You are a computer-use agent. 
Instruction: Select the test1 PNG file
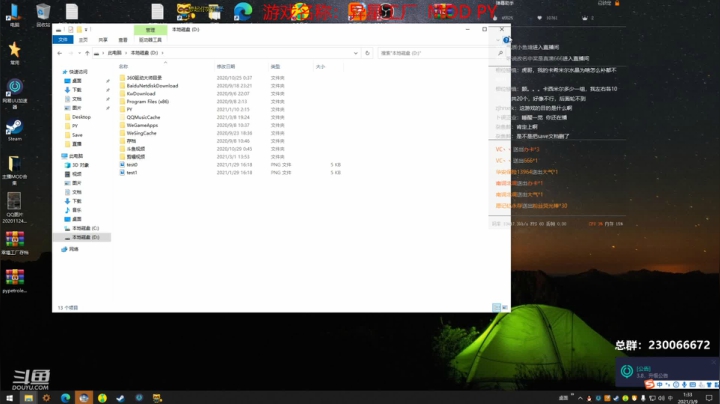point(132,173)
